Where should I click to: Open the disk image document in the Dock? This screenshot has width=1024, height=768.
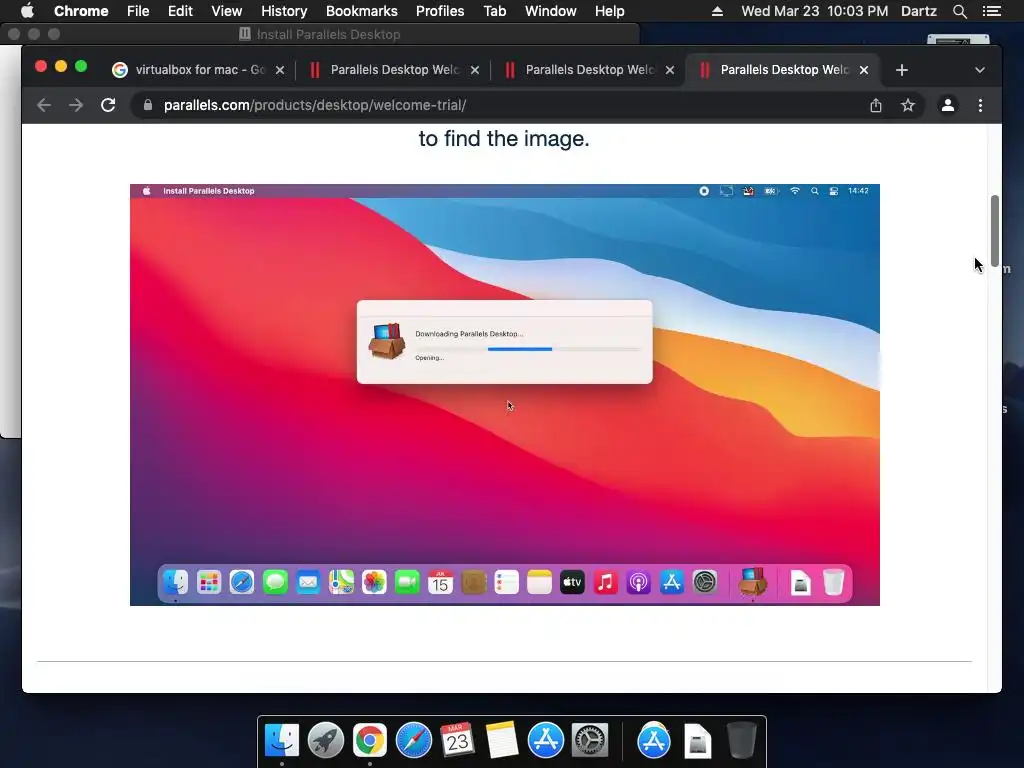(x=697, y=741)
